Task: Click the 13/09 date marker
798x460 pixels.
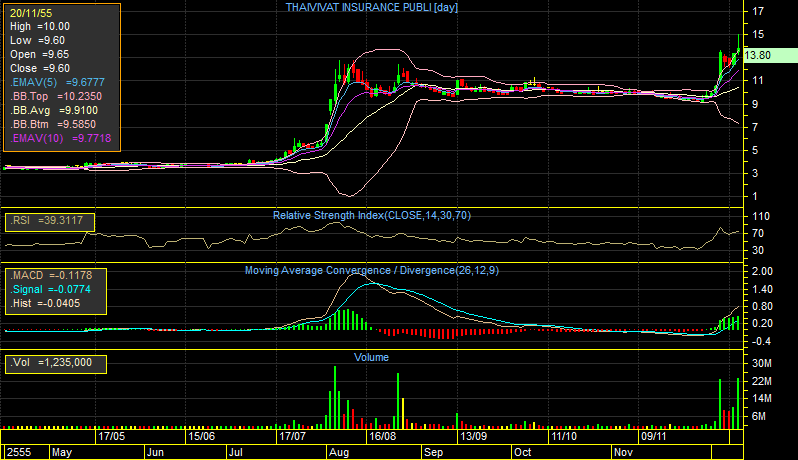Action: 473,436
